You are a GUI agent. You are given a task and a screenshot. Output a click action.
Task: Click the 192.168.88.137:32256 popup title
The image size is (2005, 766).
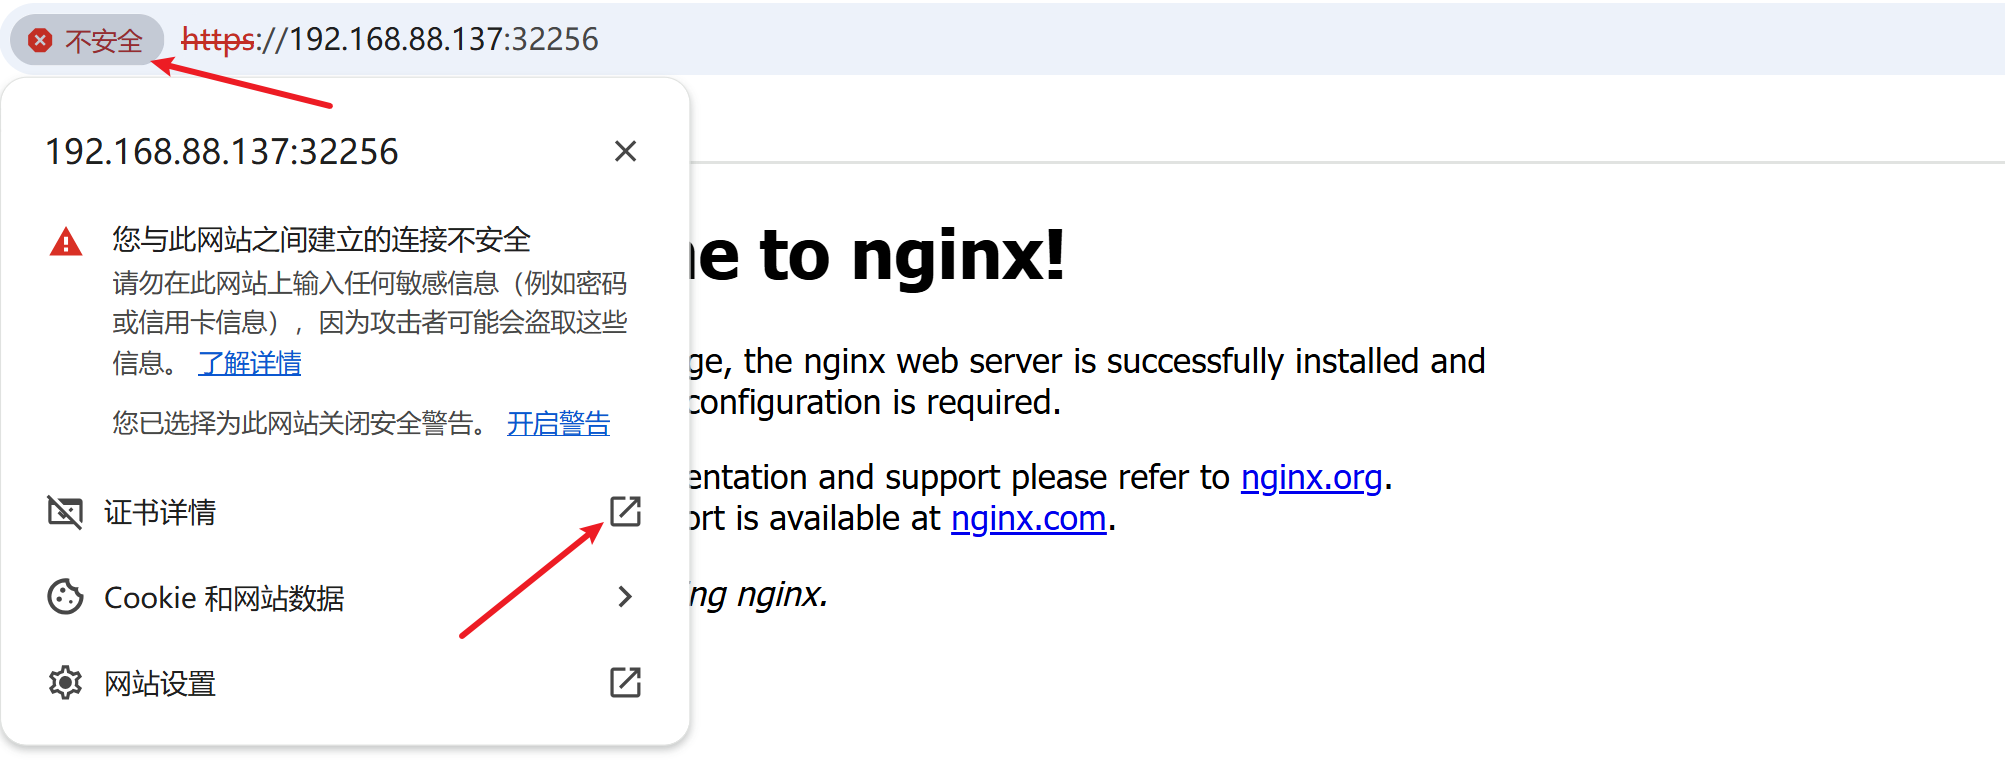222,152
